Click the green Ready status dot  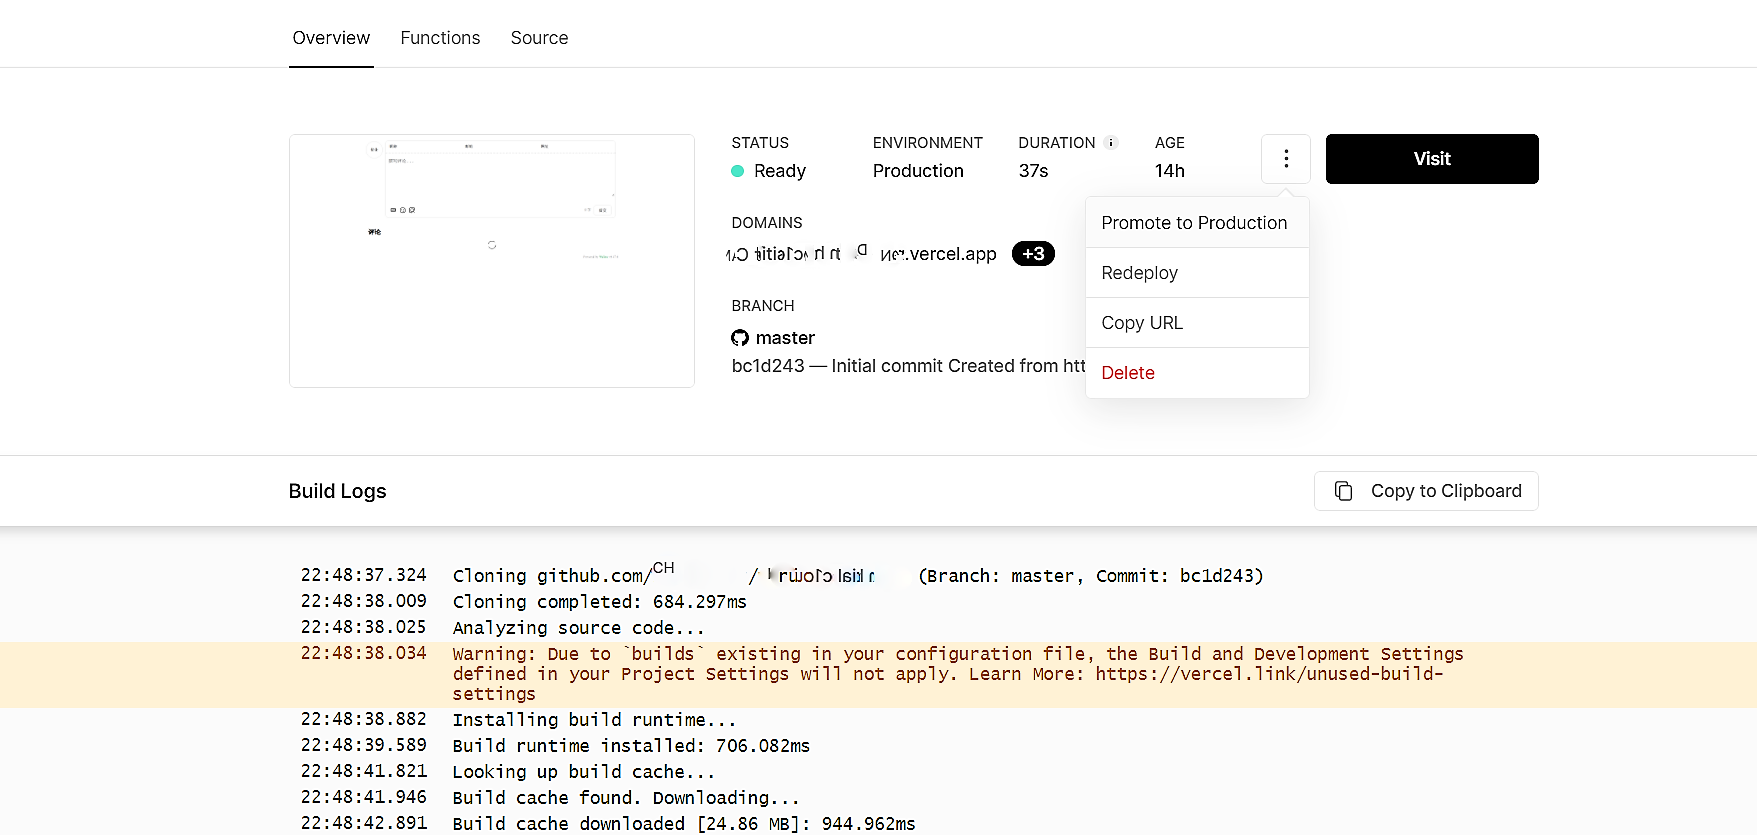coord(738,171)
